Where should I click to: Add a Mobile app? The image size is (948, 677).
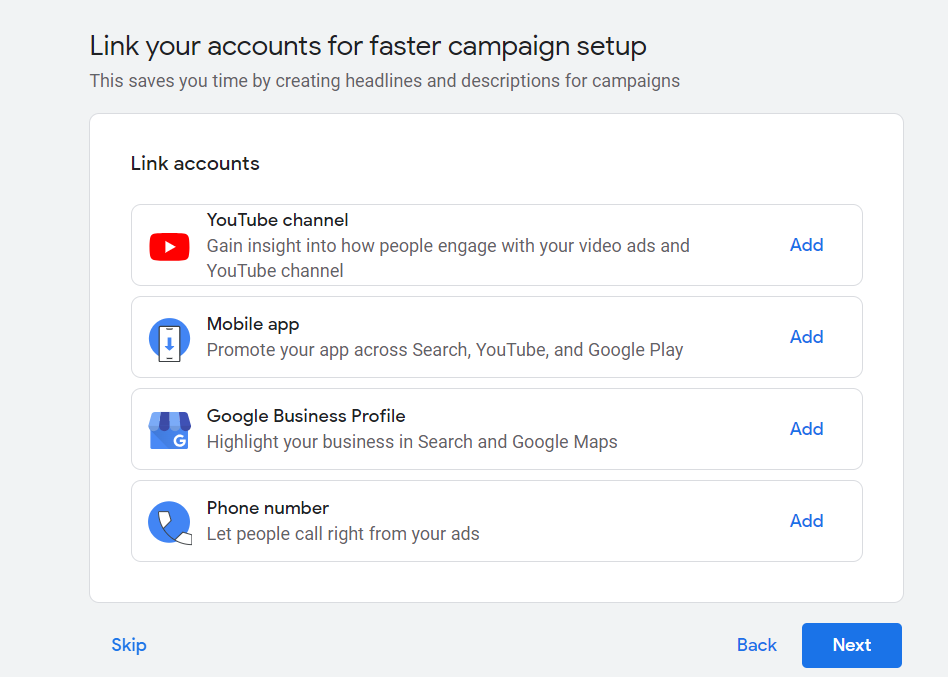(x=806, y=336)
